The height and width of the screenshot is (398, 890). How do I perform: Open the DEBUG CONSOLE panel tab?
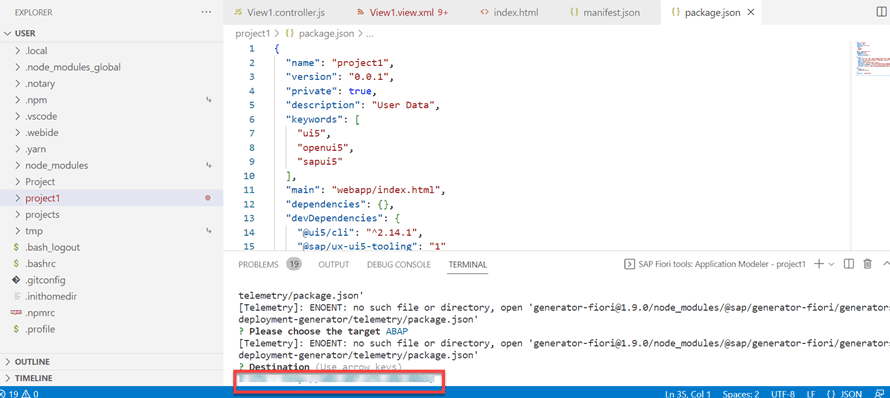pyautogui.click(x=398, y=264)
